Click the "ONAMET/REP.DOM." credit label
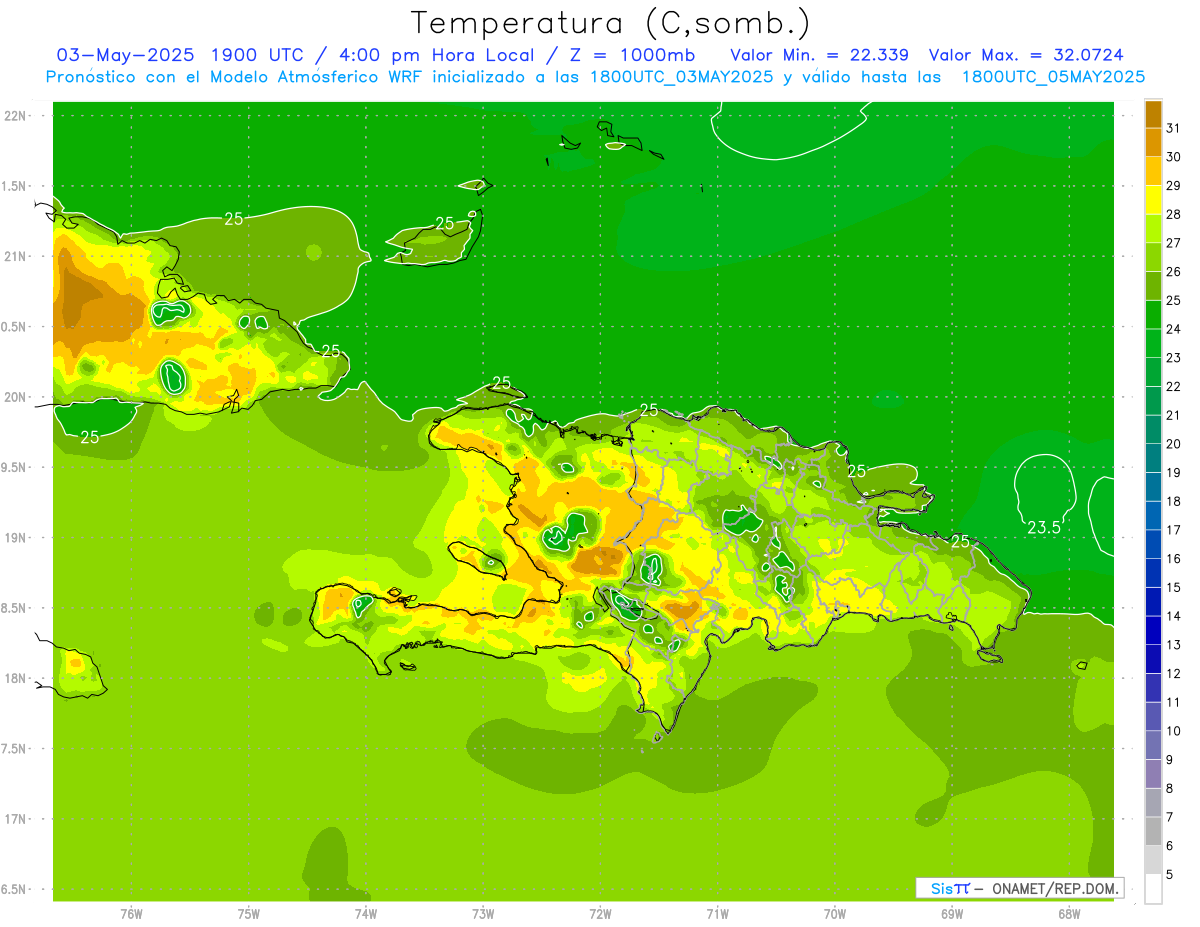1200x927 pixels. [x=1055, y=888]
